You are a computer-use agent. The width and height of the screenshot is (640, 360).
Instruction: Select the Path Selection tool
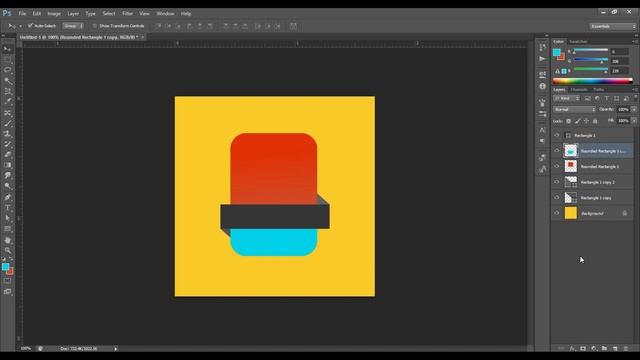point(7,218)
